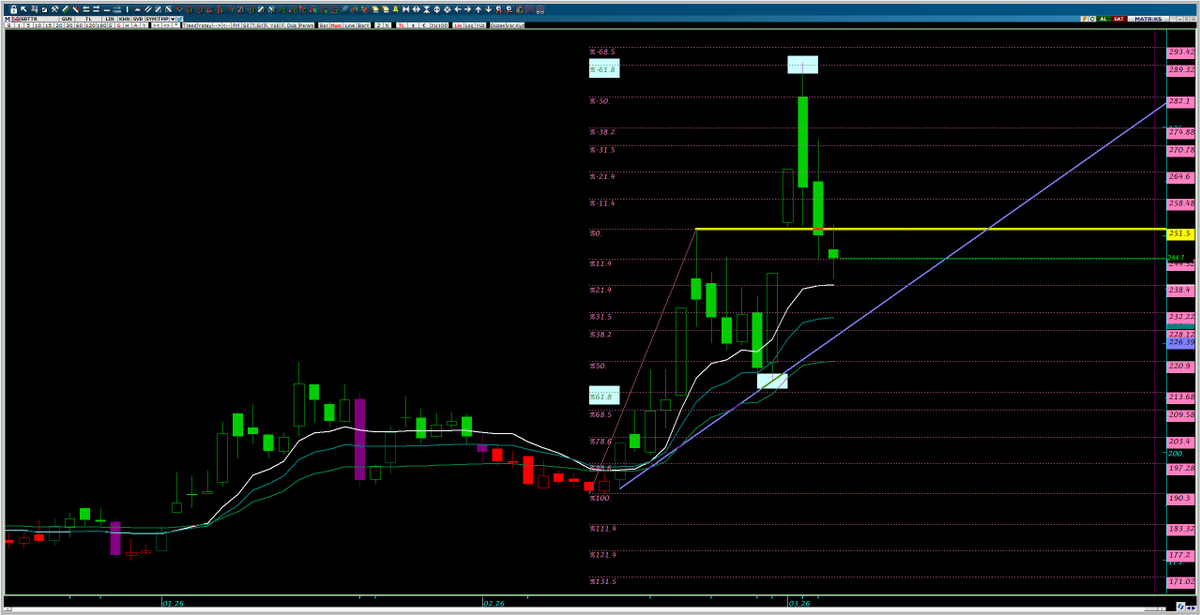Screen dimensions: 1200x615
Task: Click the highlighted %61.8 Fibonacci label
Action: pos(603,395)
